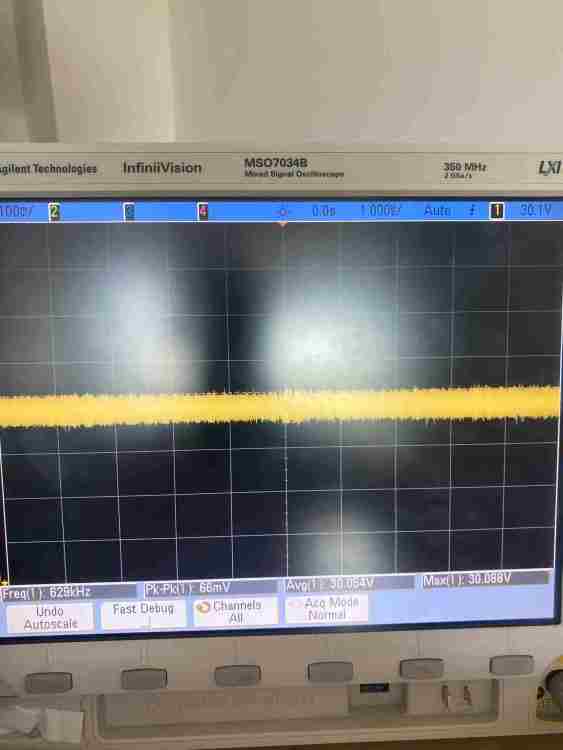Viewport: 563px width, 750px height.
Task: Click the rotary knob icon beside Channels All
Action: (203, 607)
